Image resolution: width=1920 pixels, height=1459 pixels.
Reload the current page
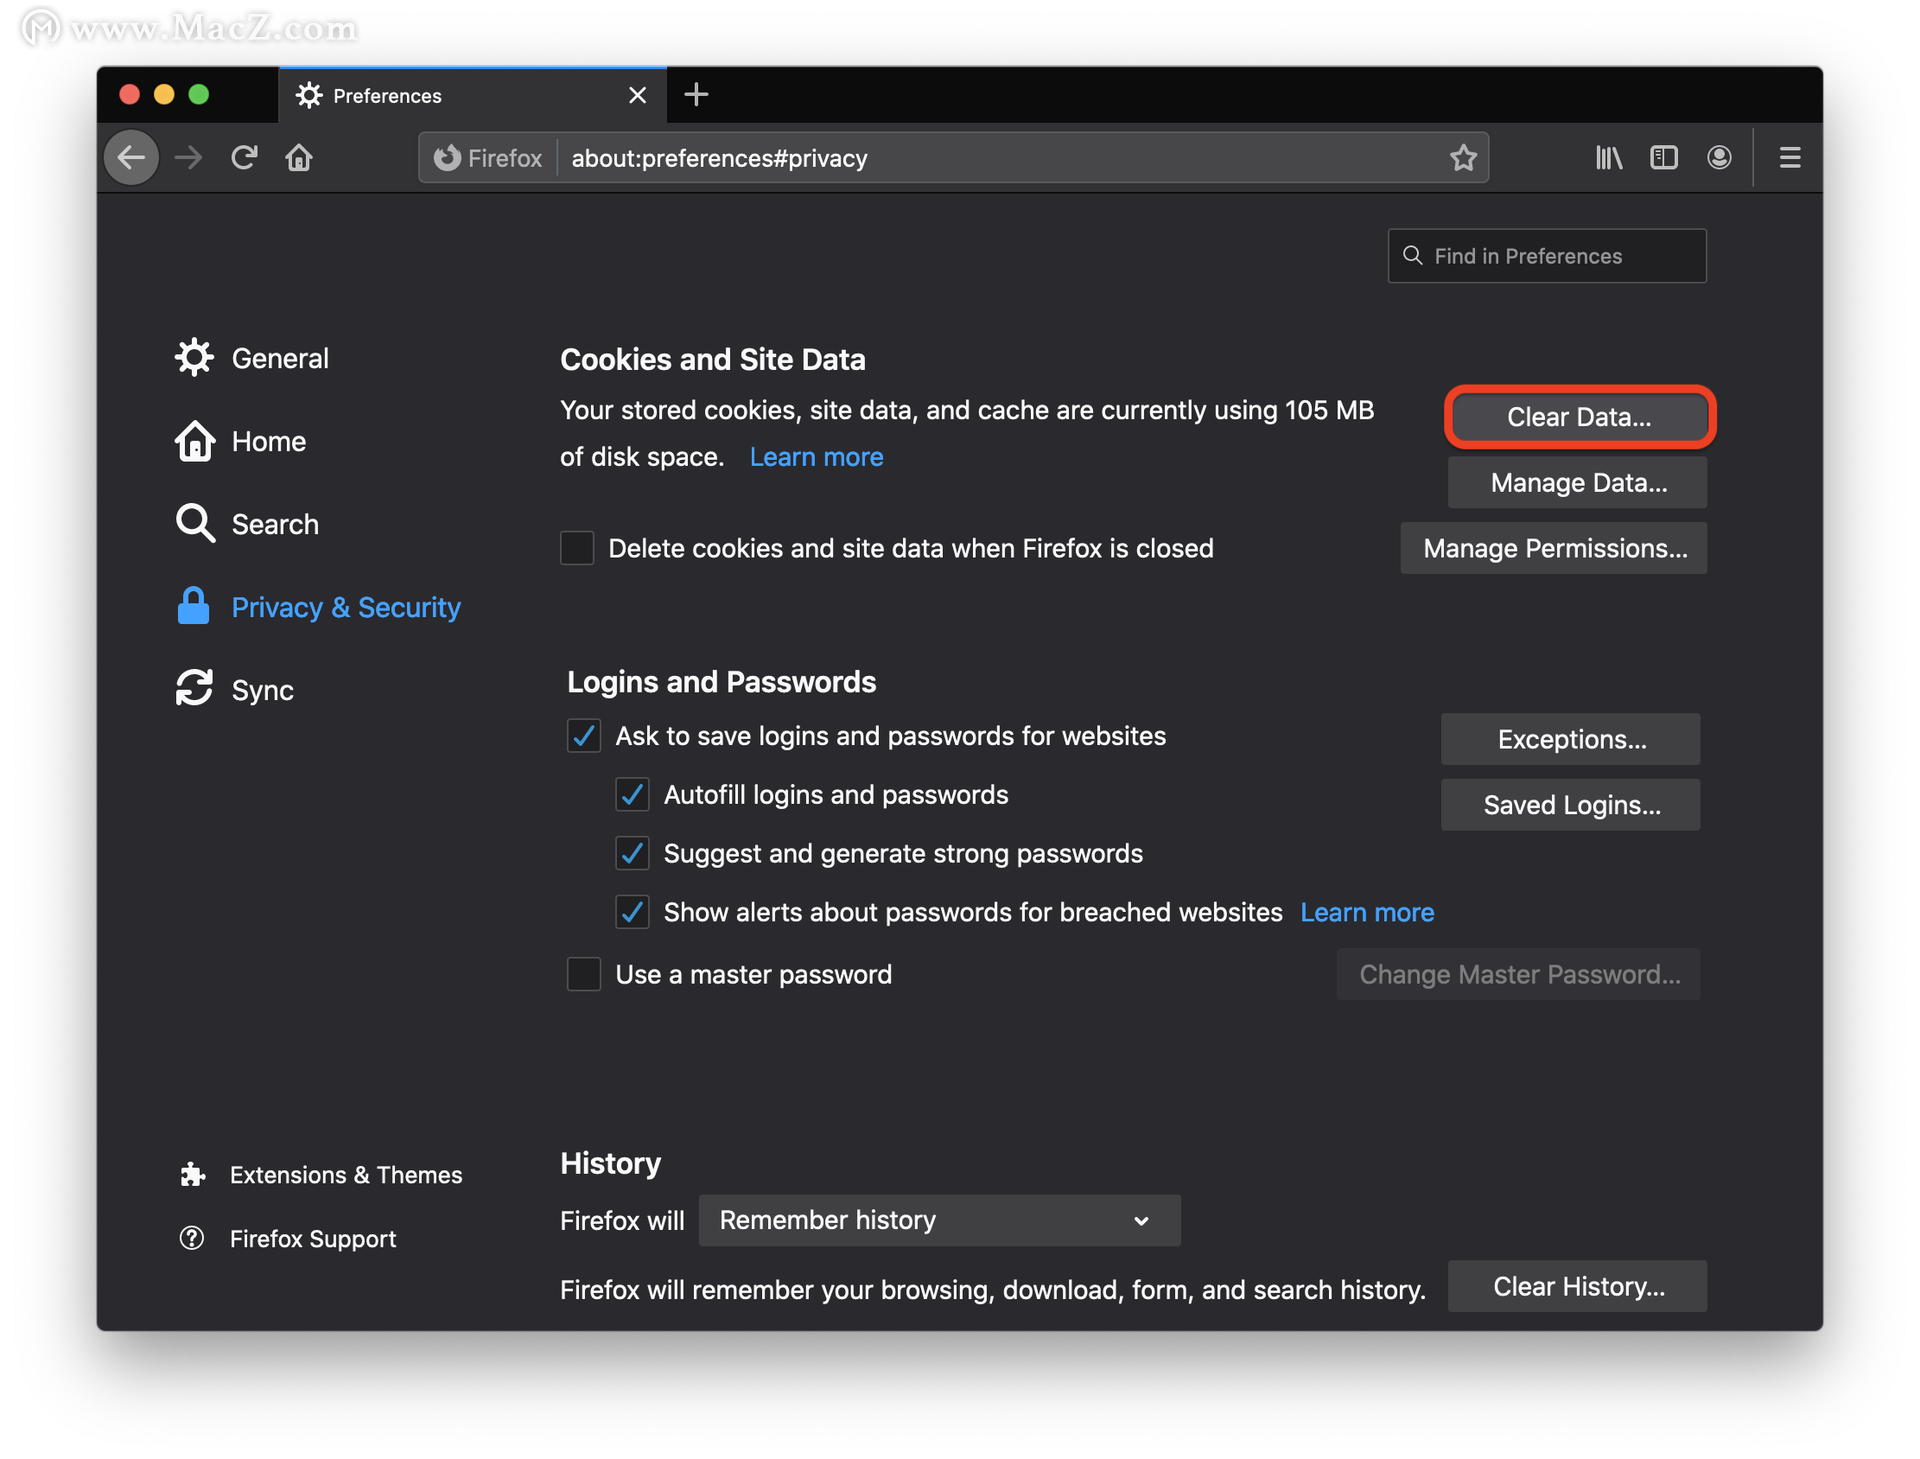coord(245,158)
